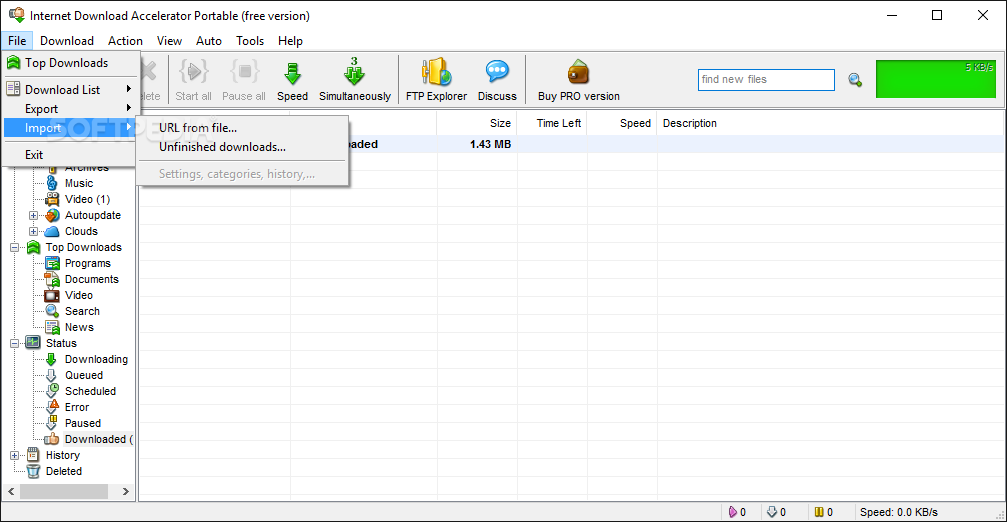Open the File menu
This screenshot has height=522, width=1007.
(x=17, y=40)
